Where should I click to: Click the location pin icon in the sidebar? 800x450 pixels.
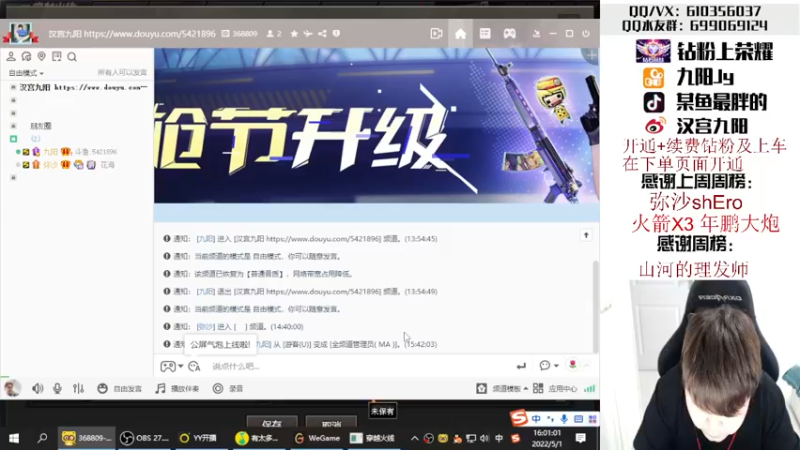click(x=41, y=56)
